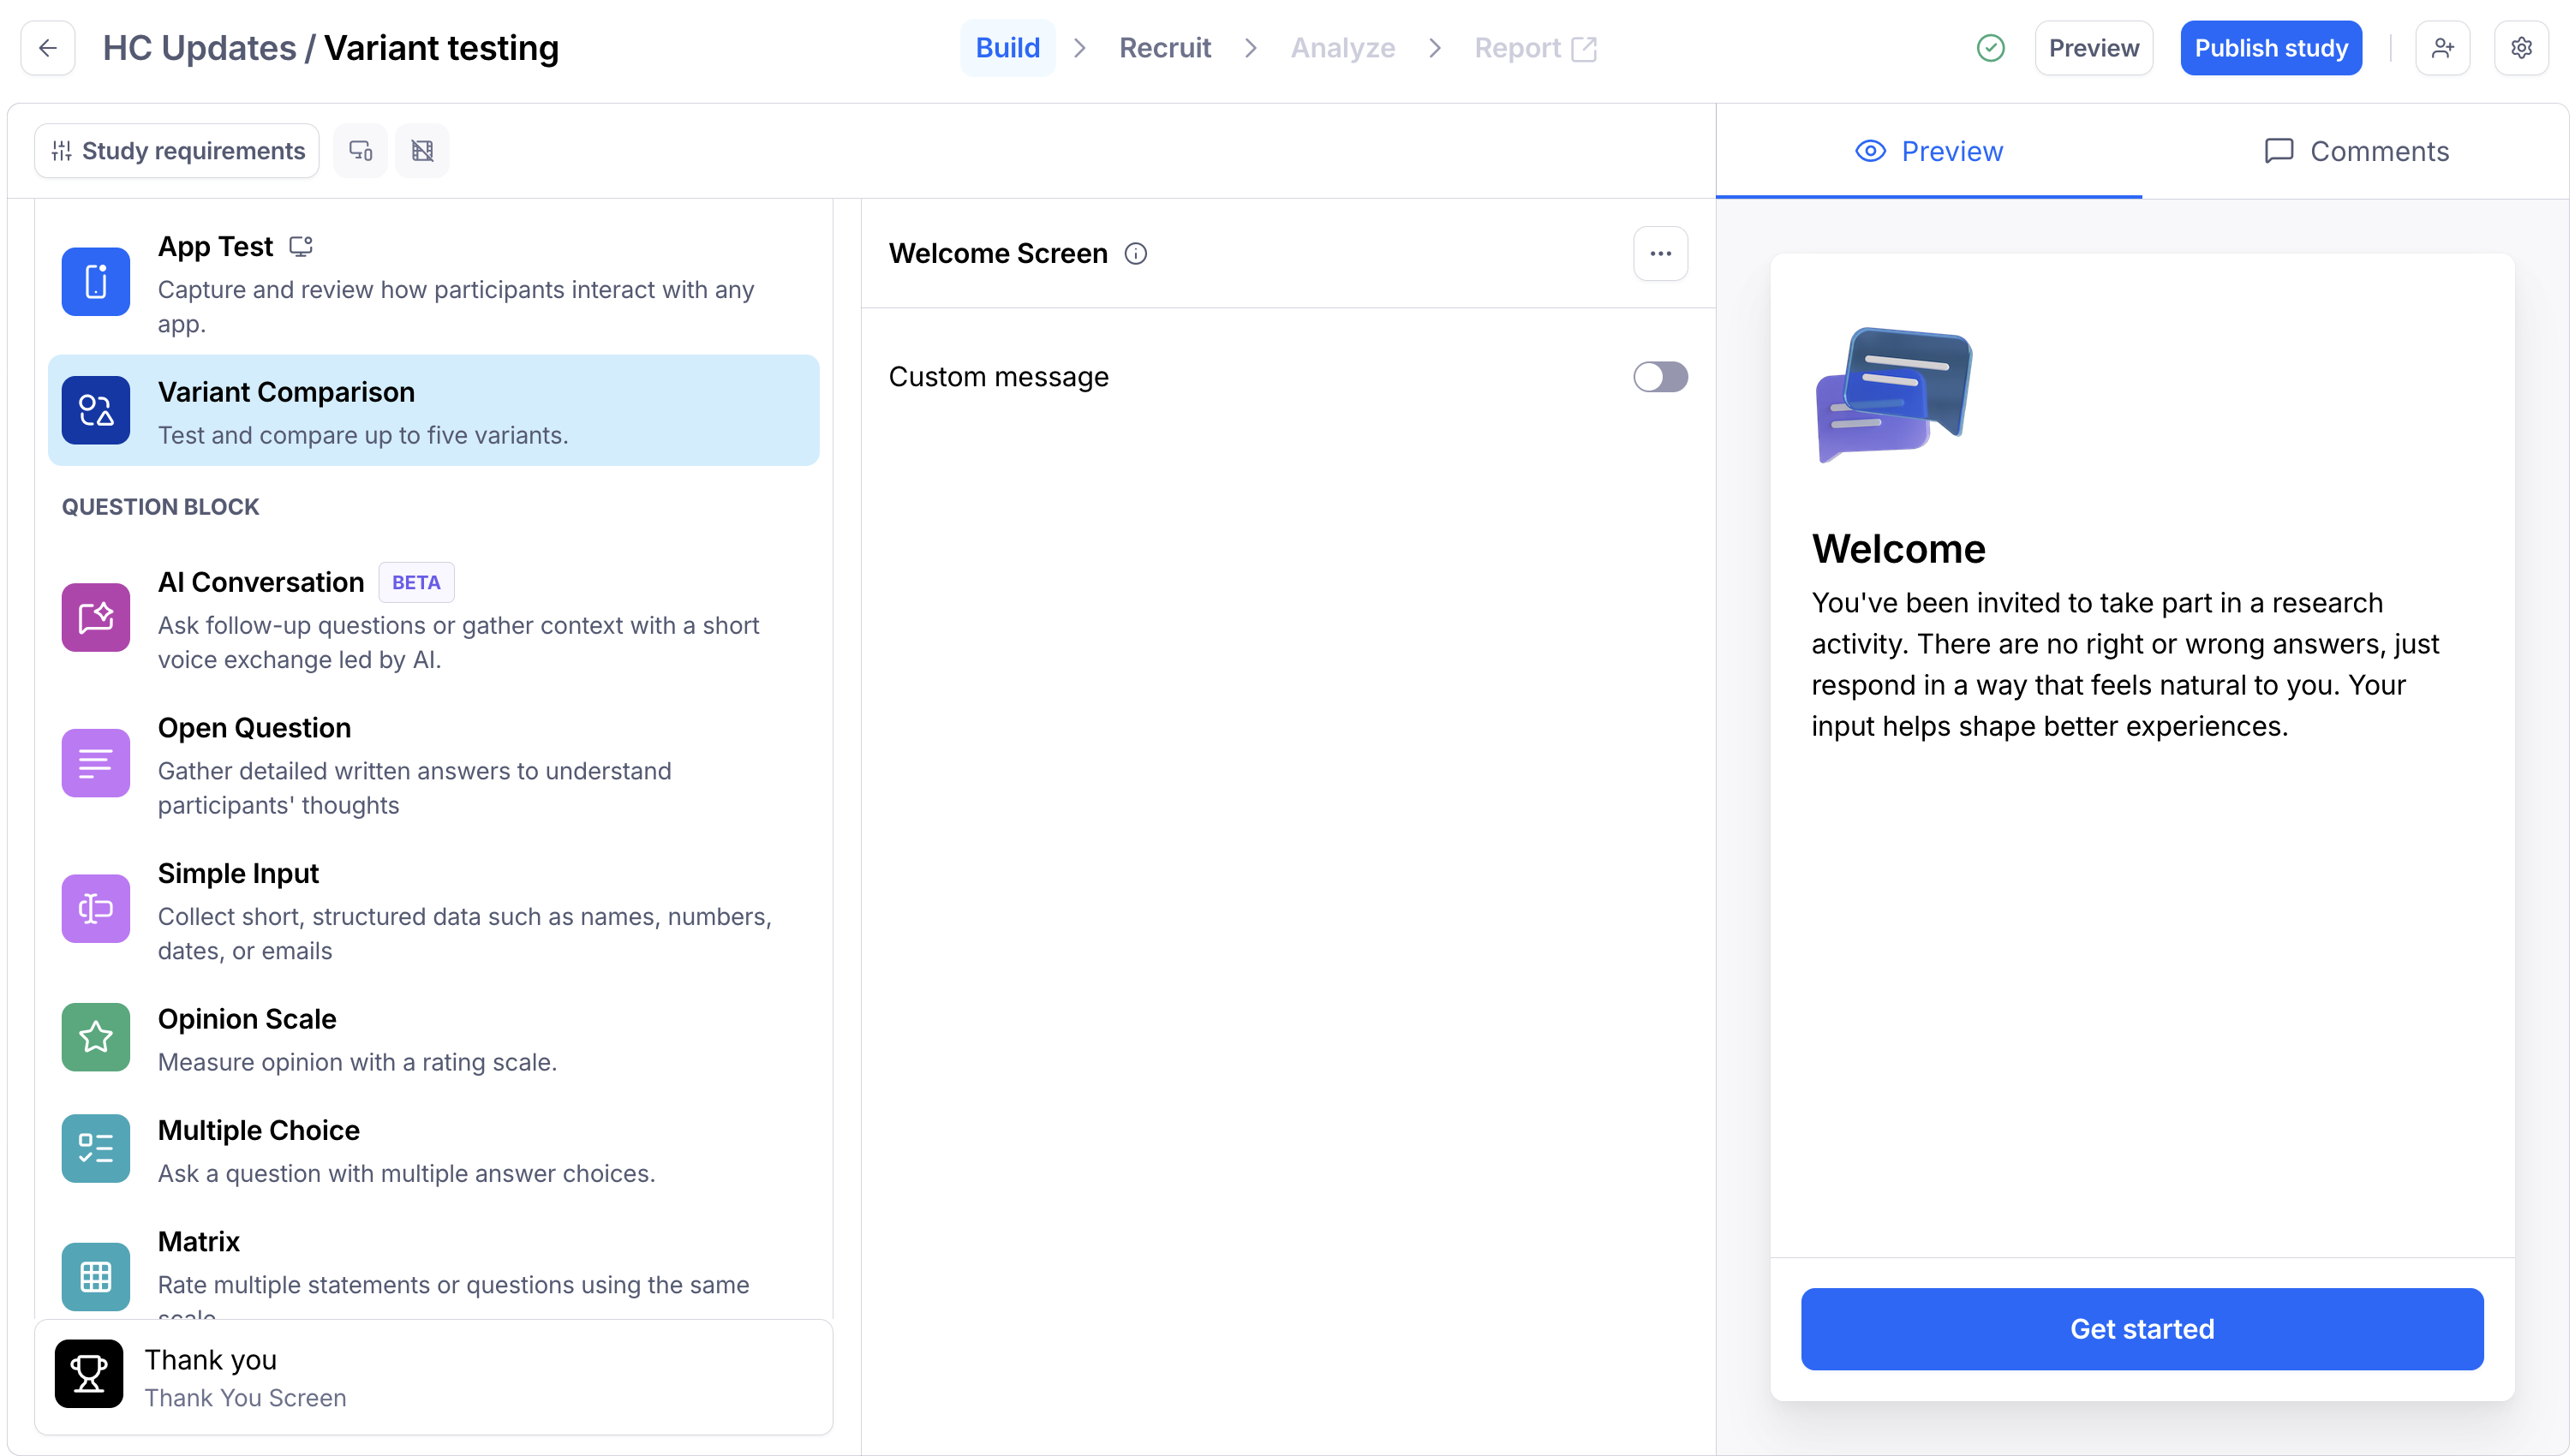Click Get started in the preview
2575x1456 pixels.
(2142, 1329)
